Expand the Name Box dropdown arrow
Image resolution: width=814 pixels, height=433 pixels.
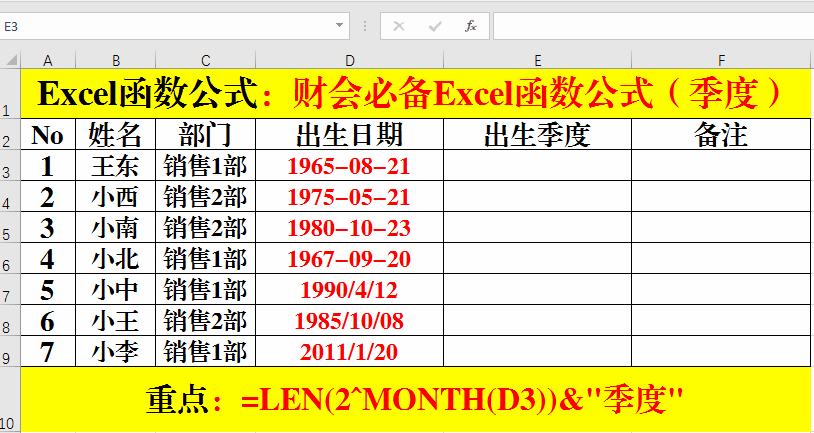pos(340,25)
